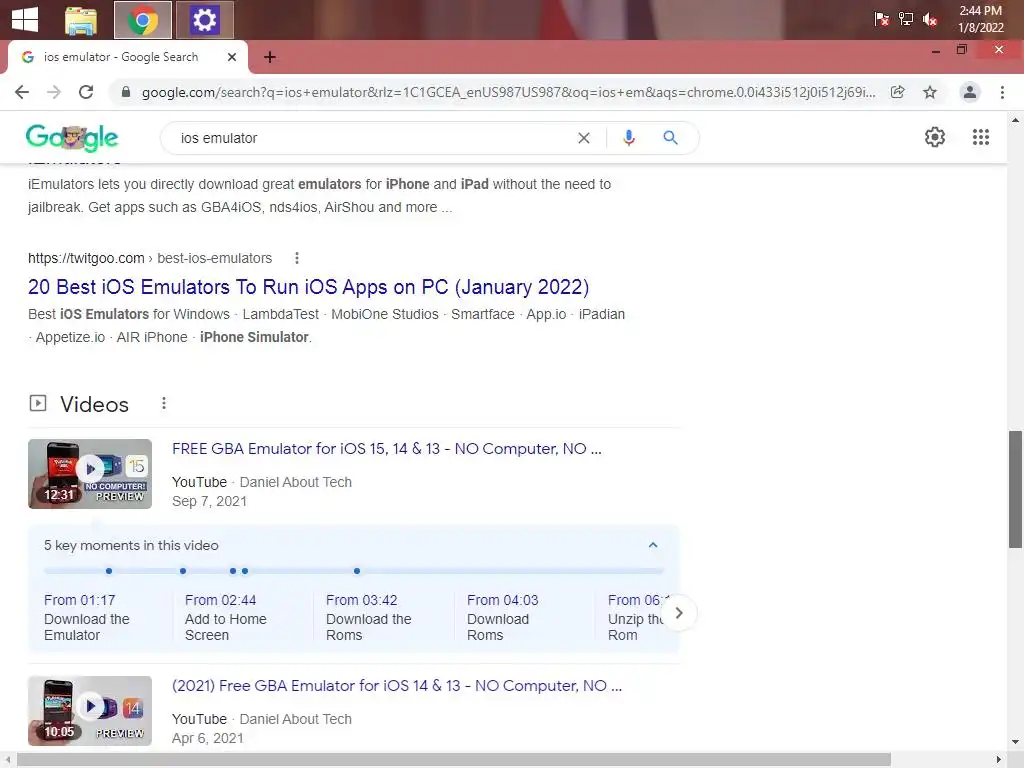Open a new Chrome tab
1024x768 pixels.
point(270,57)
